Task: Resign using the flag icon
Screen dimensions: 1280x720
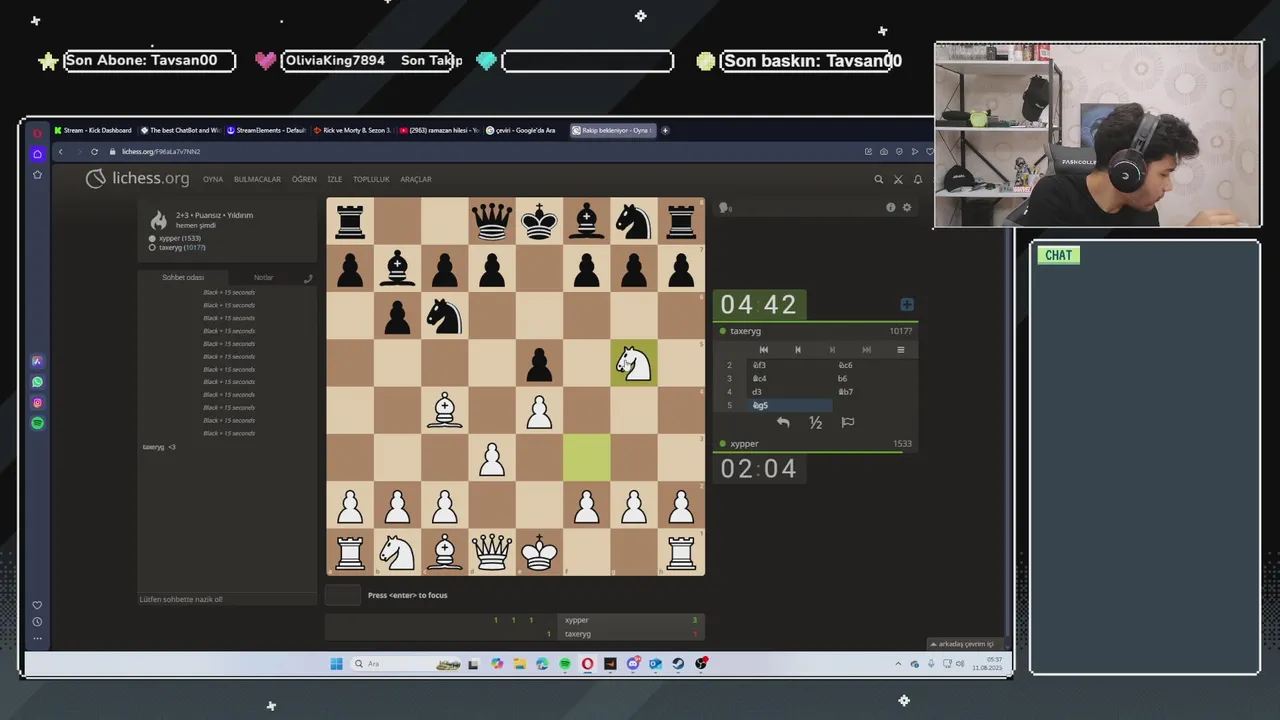Action: point(848,422)
